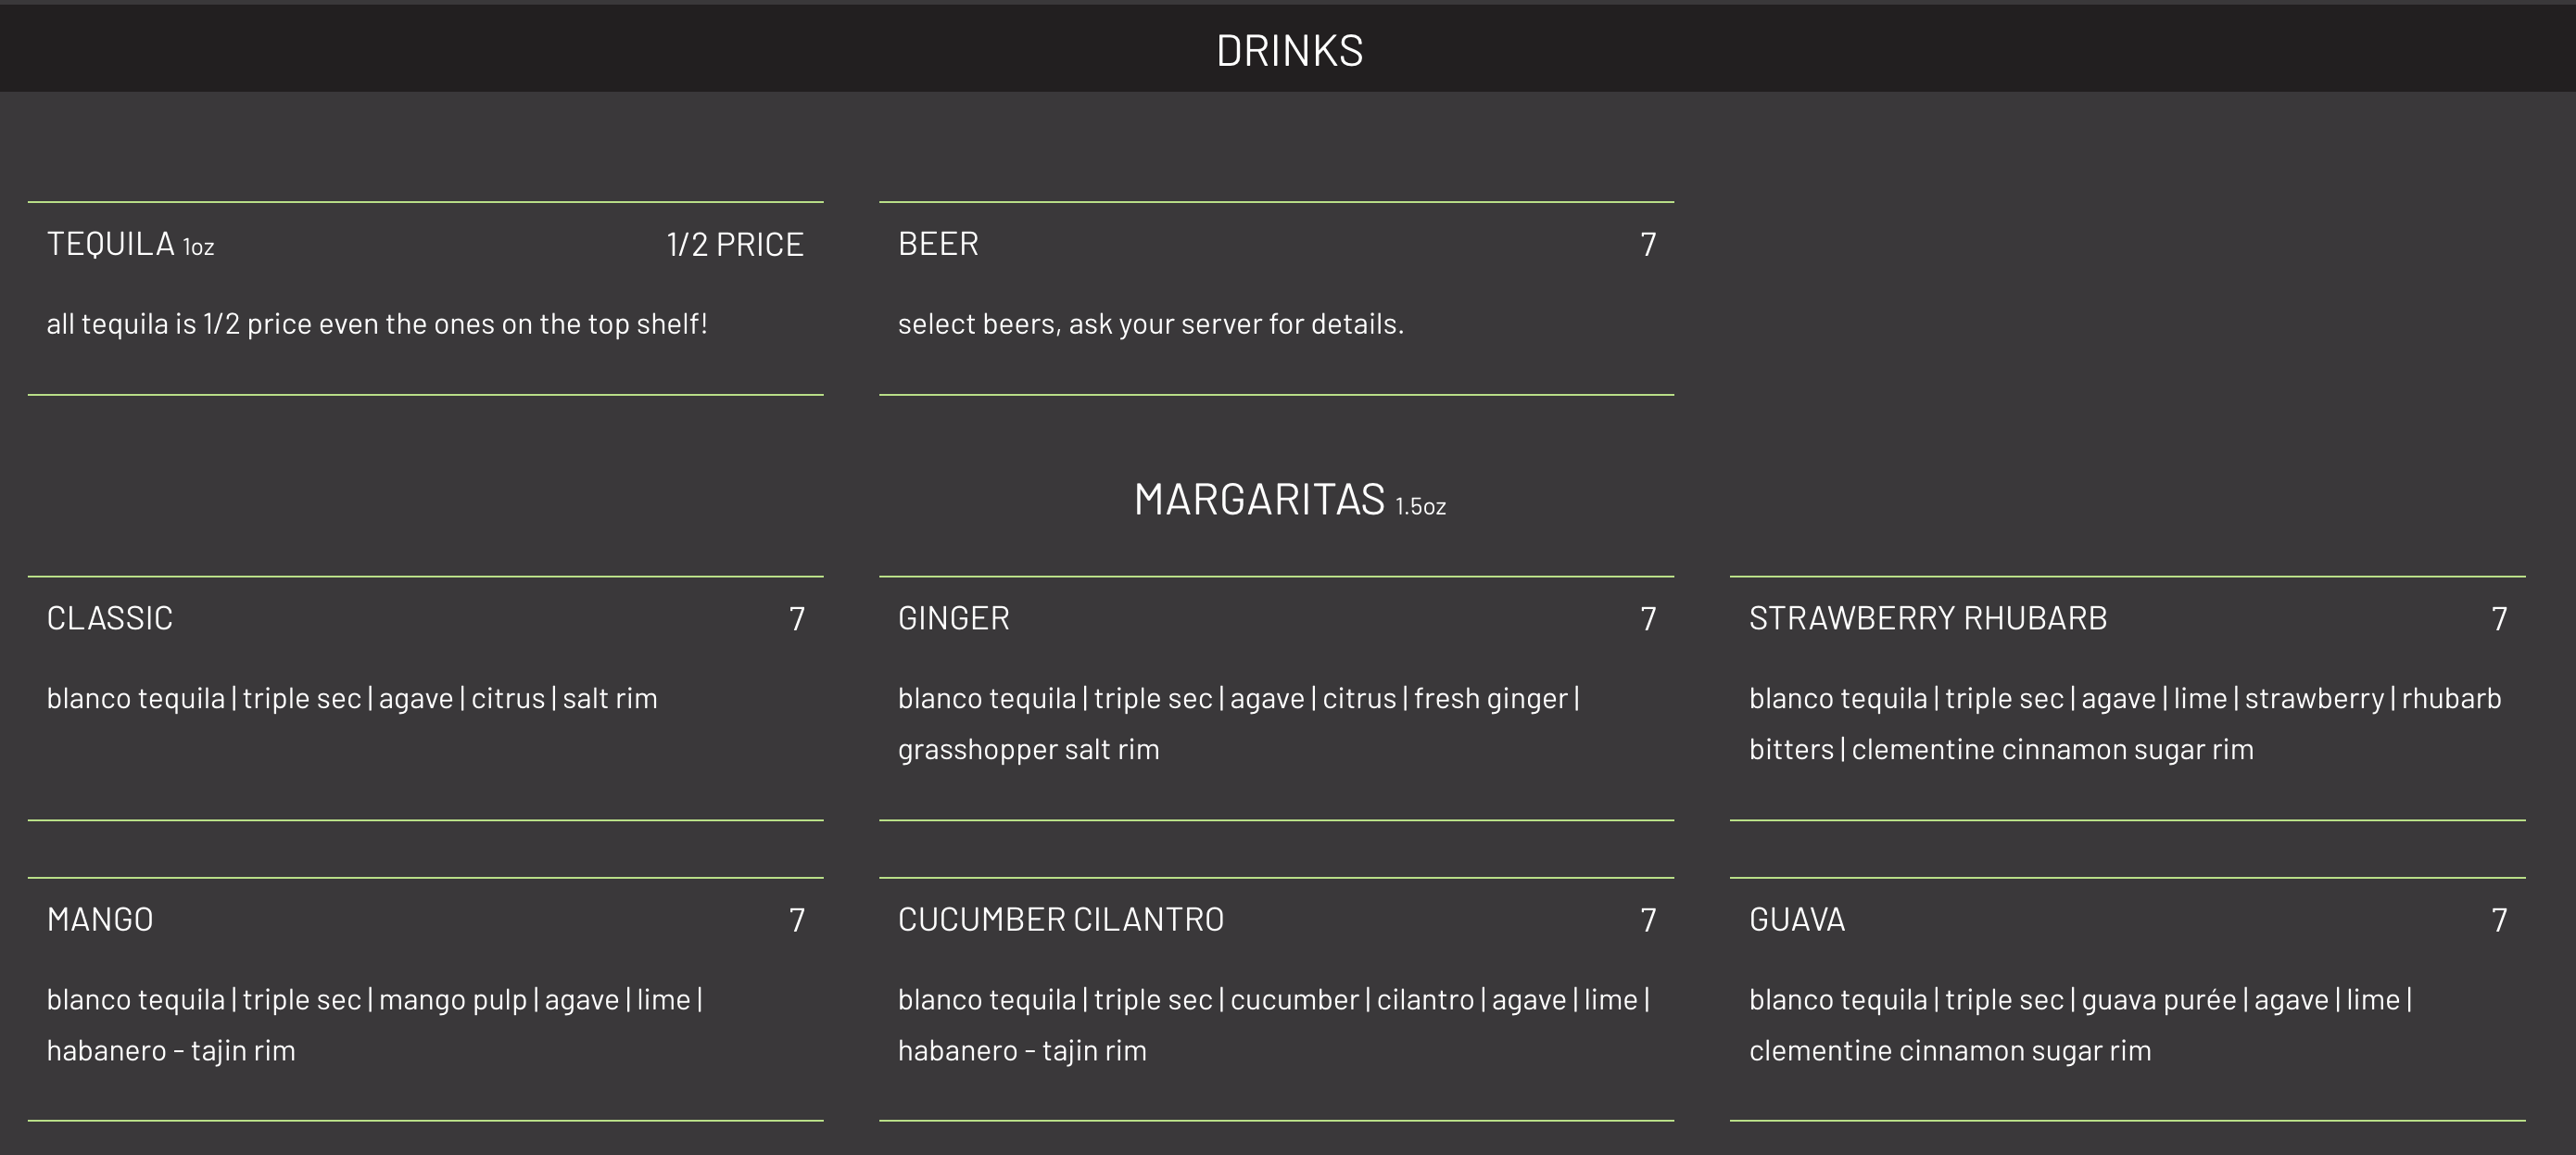Select the GUAVA margarita heading
The image size is (2576, 1155).
click(1797, 919)
